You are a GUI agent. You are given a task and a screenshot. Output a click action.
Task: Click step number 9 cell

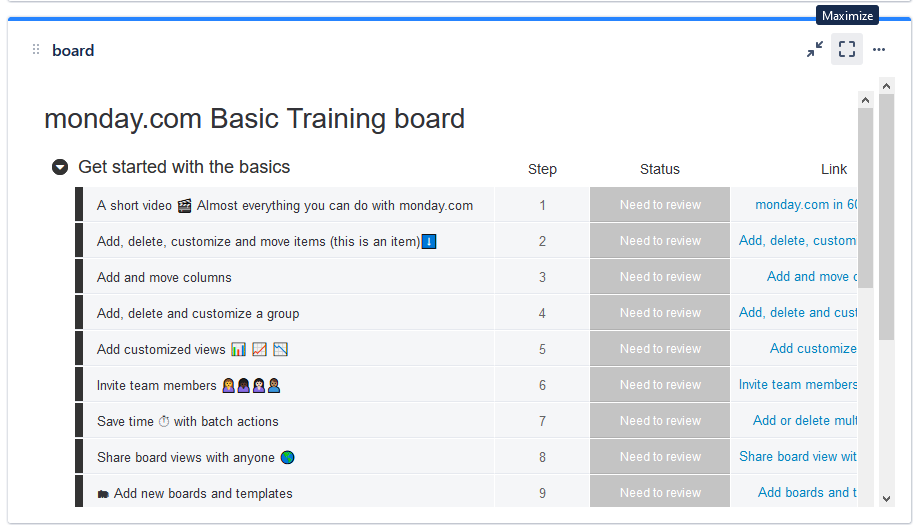pyautogui.click(x=542, y=492)
